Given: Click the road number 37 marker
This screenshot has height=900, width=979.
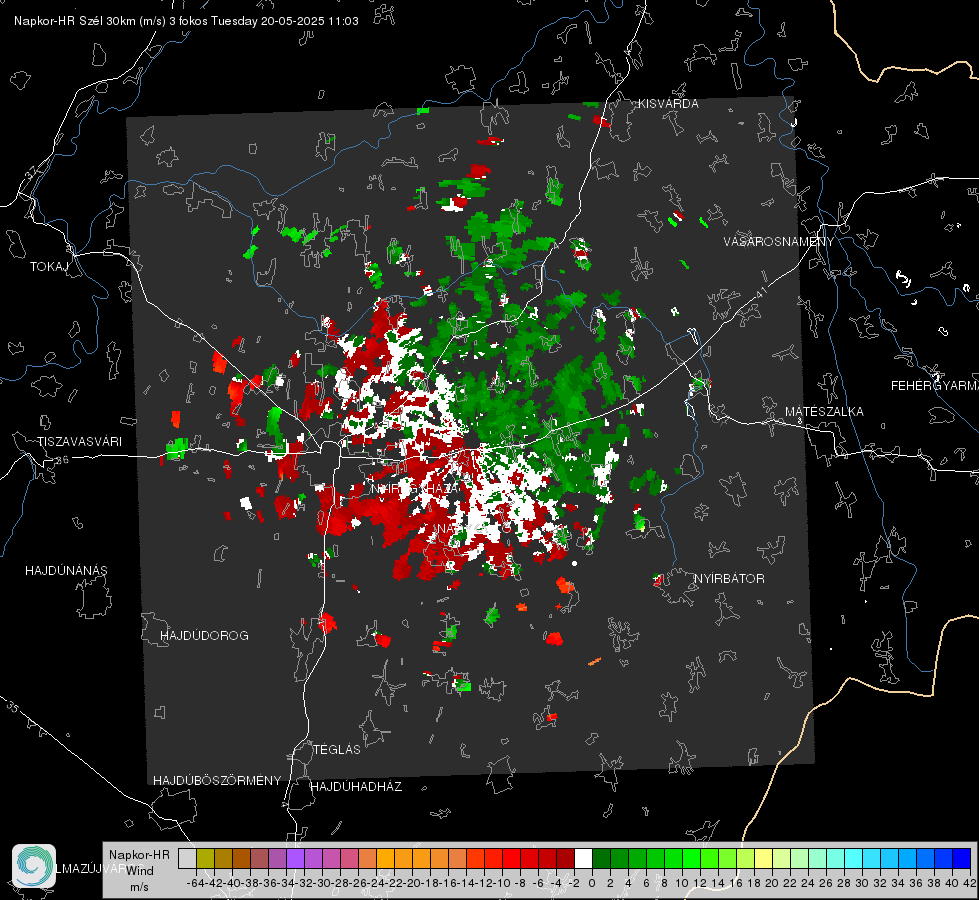Looking at the screenshot, I should 32,172.
